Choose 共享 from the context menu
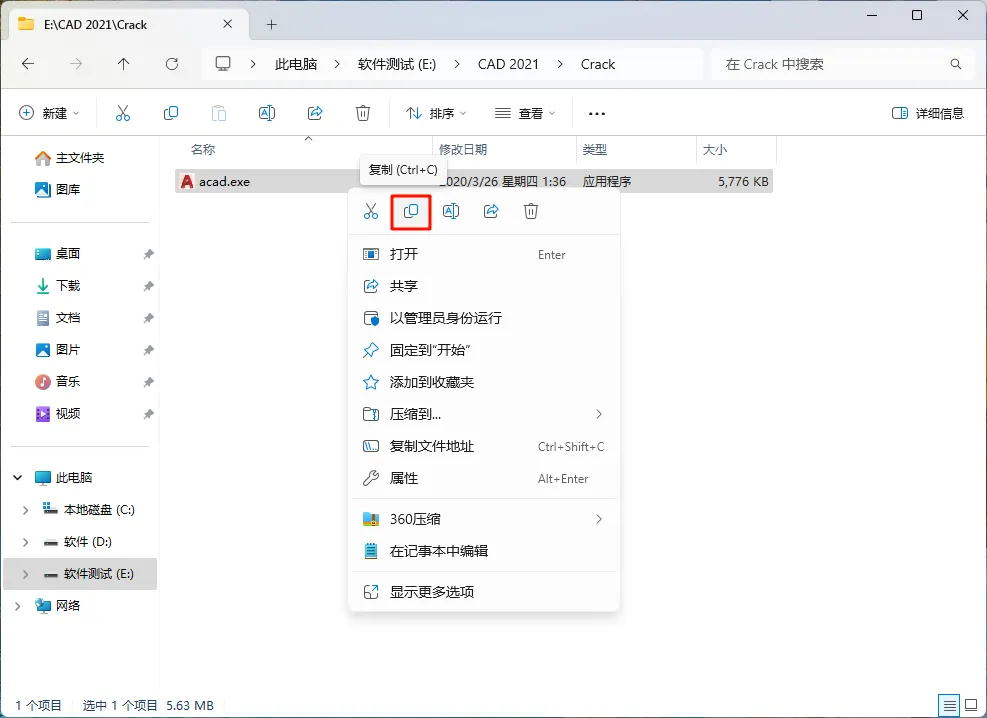987x718 pixels. tap(483, 286)
